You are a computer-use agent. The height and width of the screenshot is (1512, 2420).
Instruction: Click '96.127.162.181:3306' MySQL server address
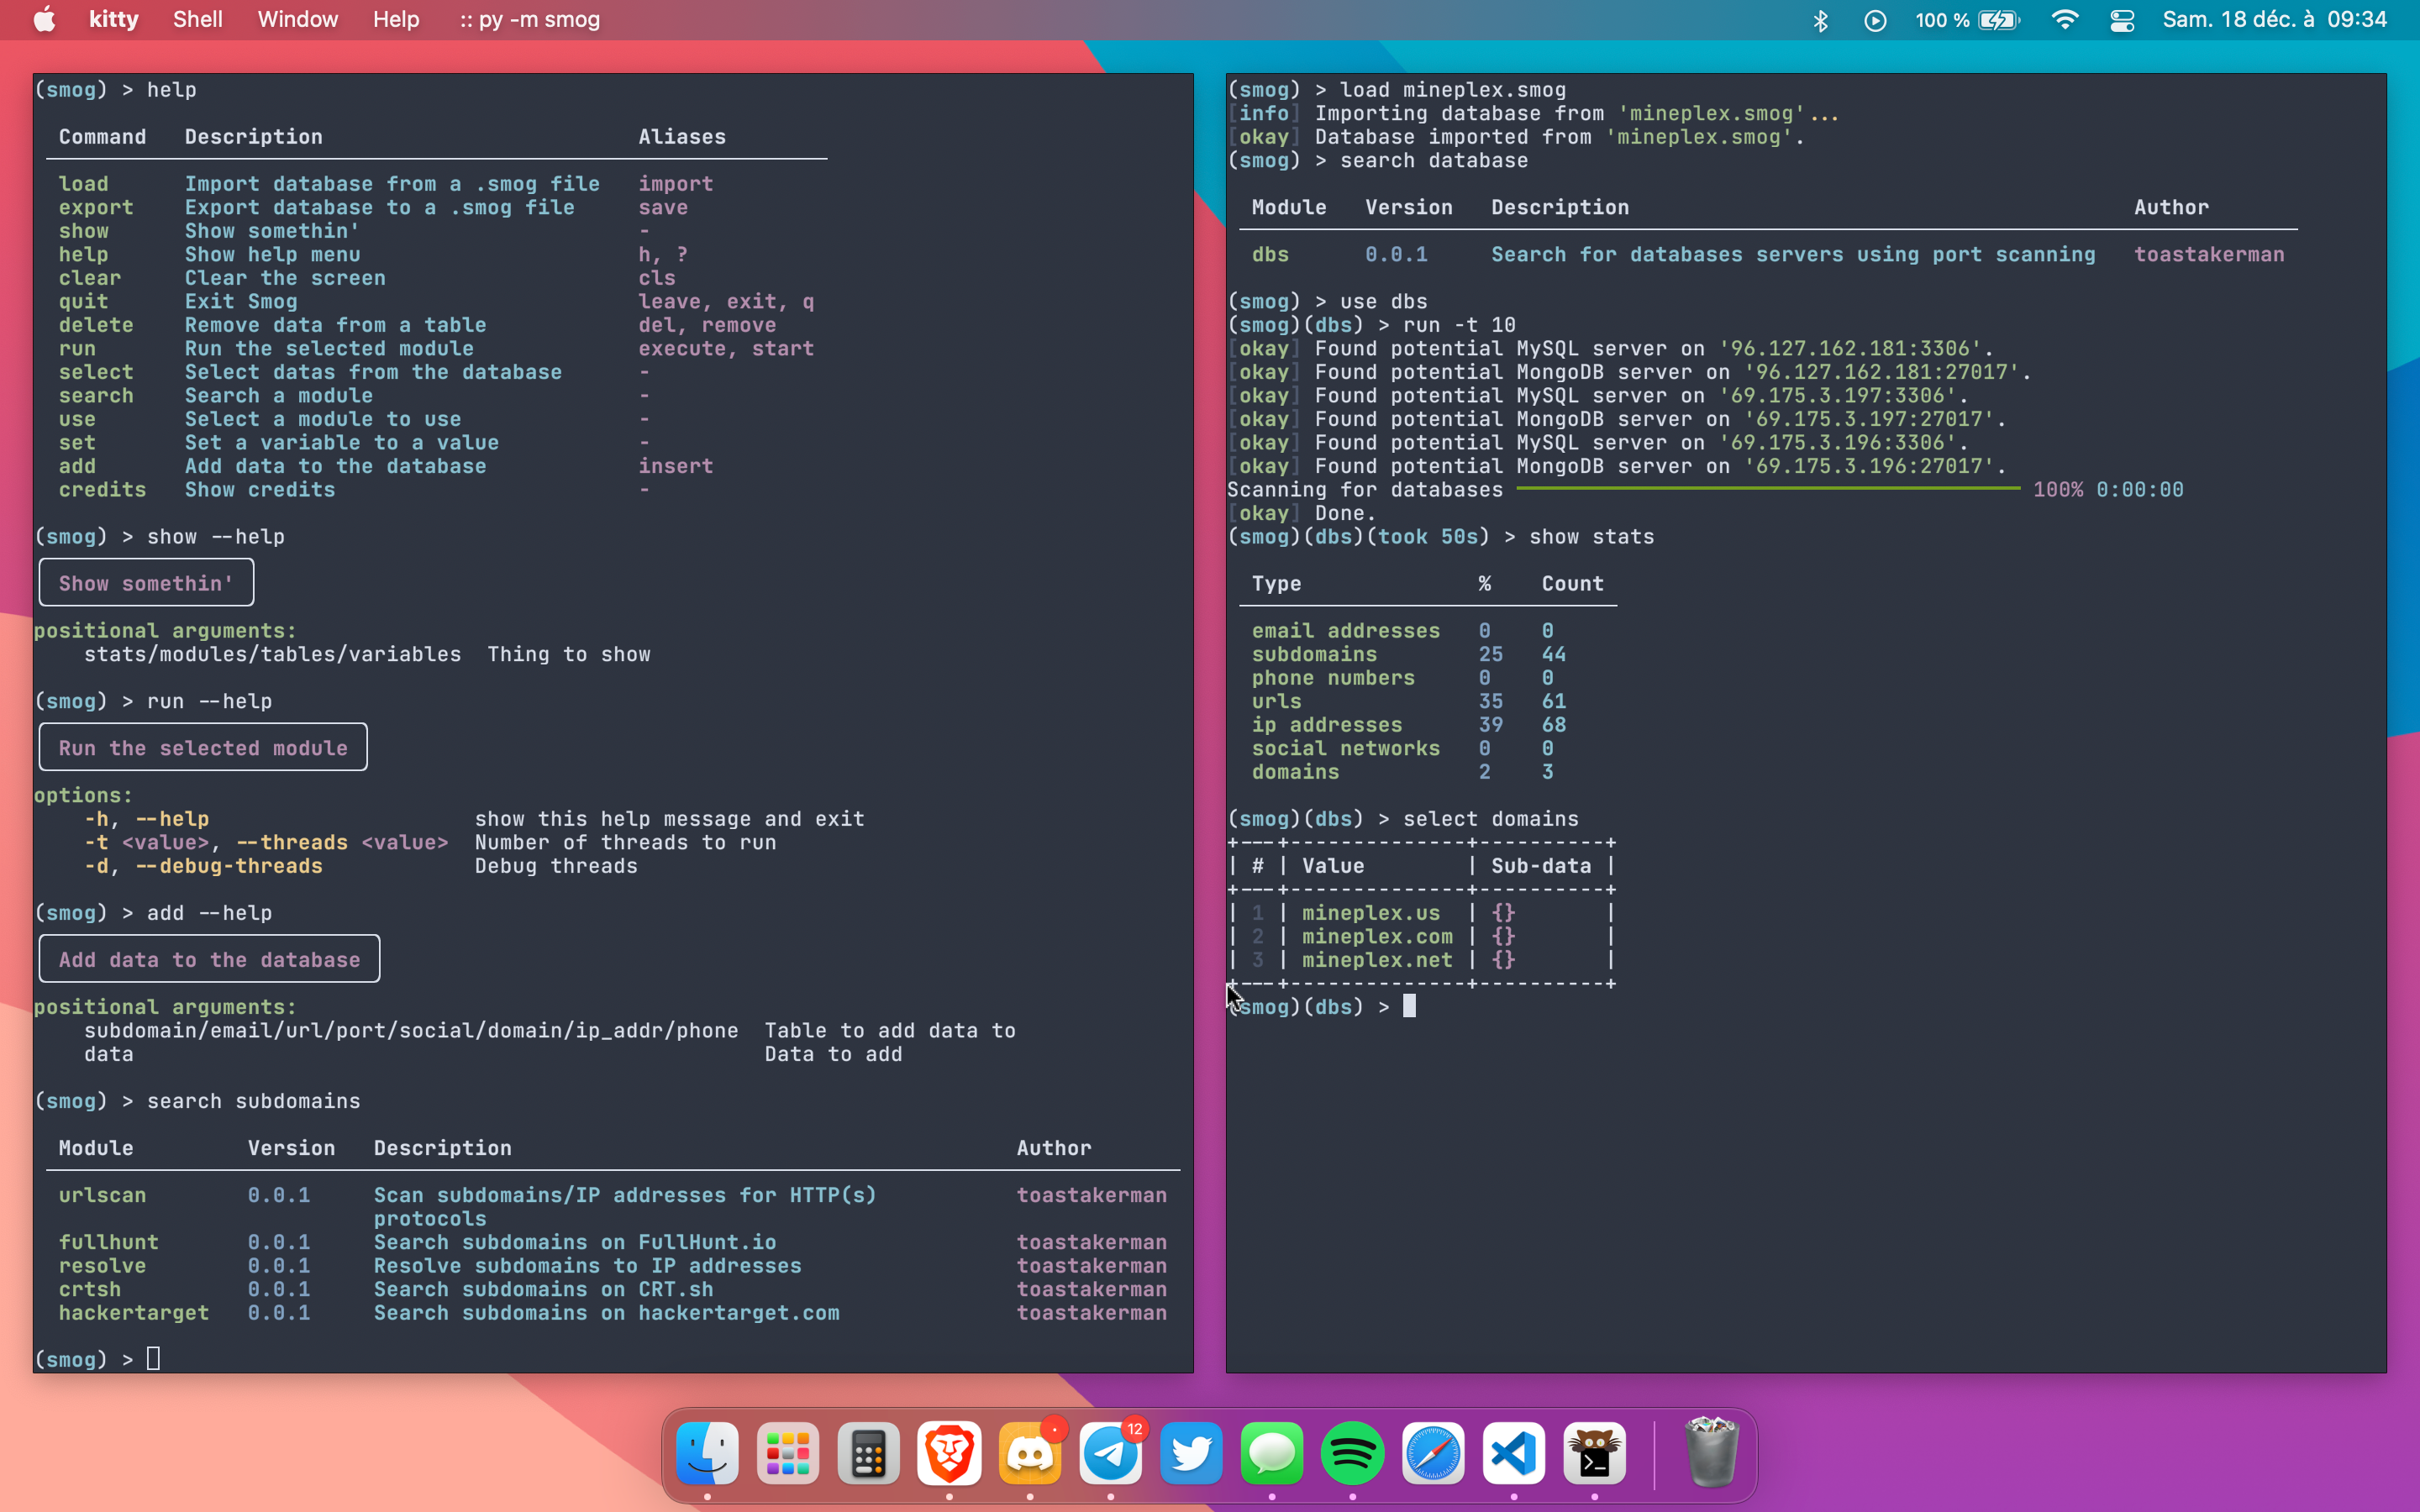click(x=1850, y=348)
